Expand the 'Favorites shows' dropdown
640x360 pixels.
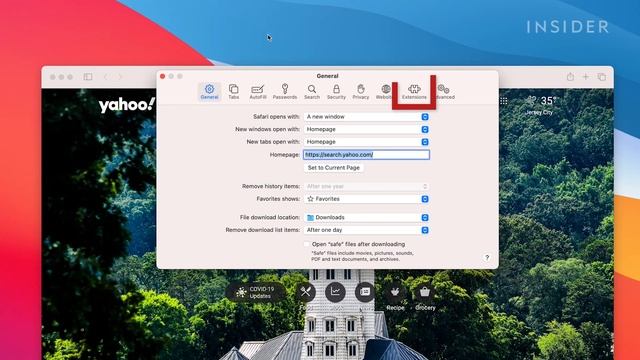pyautogui.click(x=367, y=199)
